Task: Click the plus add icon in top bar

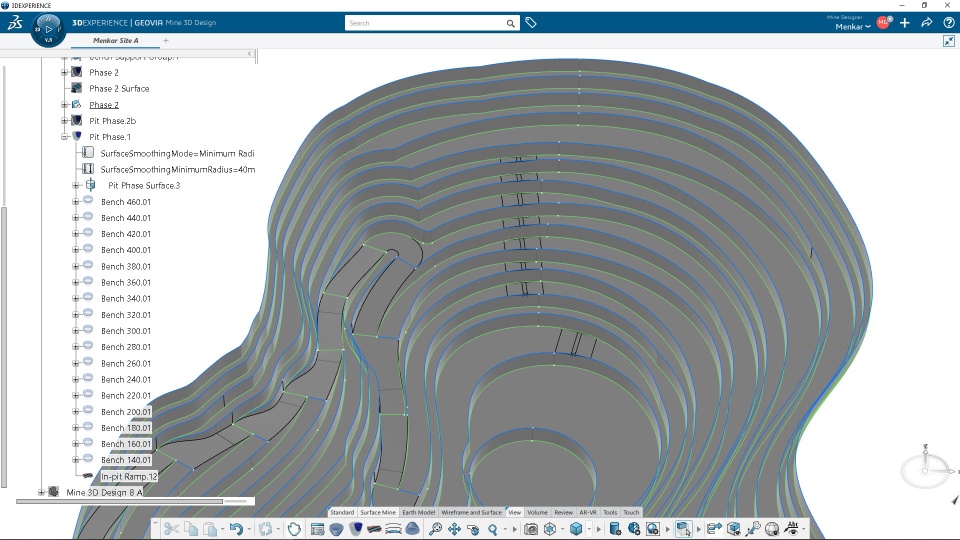Action: click(905, 23)
